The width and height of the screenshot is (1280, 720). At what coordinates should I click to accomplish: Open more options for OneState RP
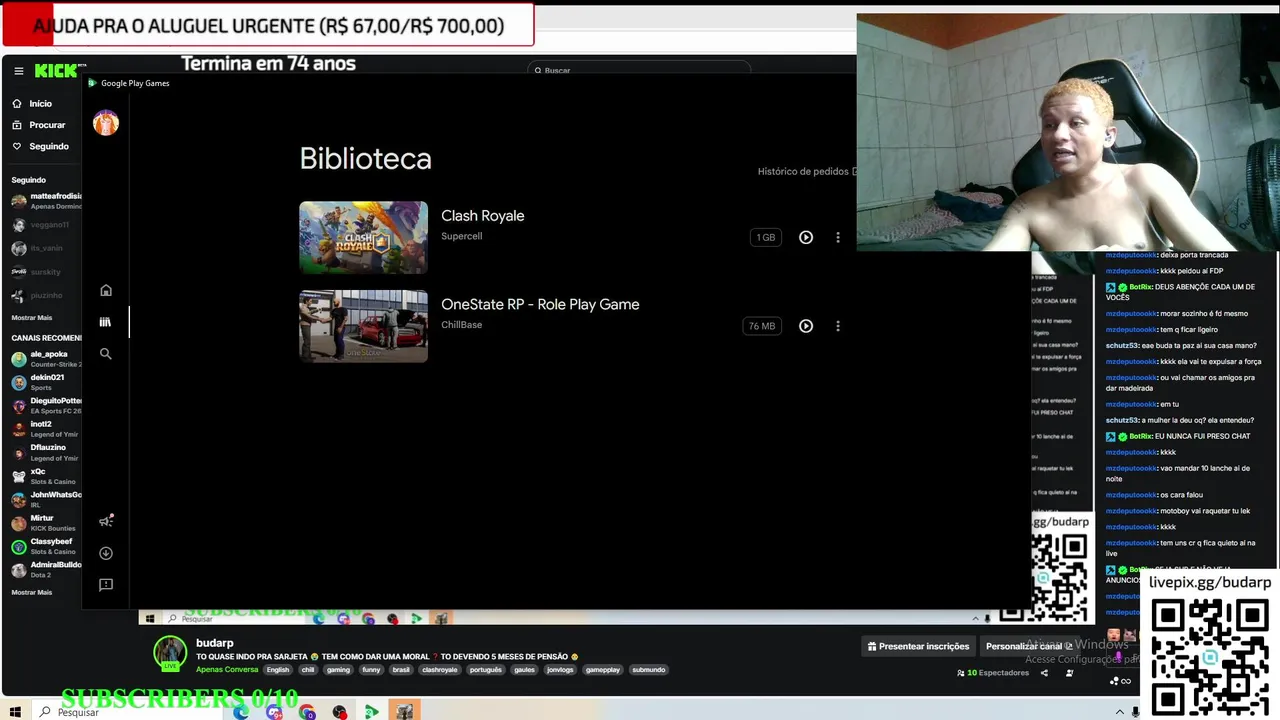pos(838,326)
